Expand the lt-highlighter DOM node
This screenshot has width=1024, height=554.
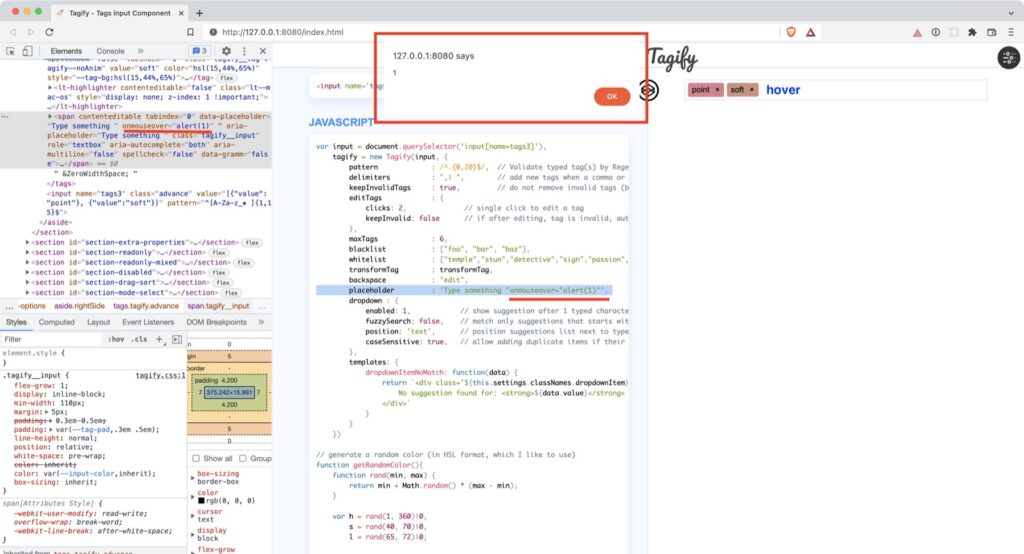point(50,88)
